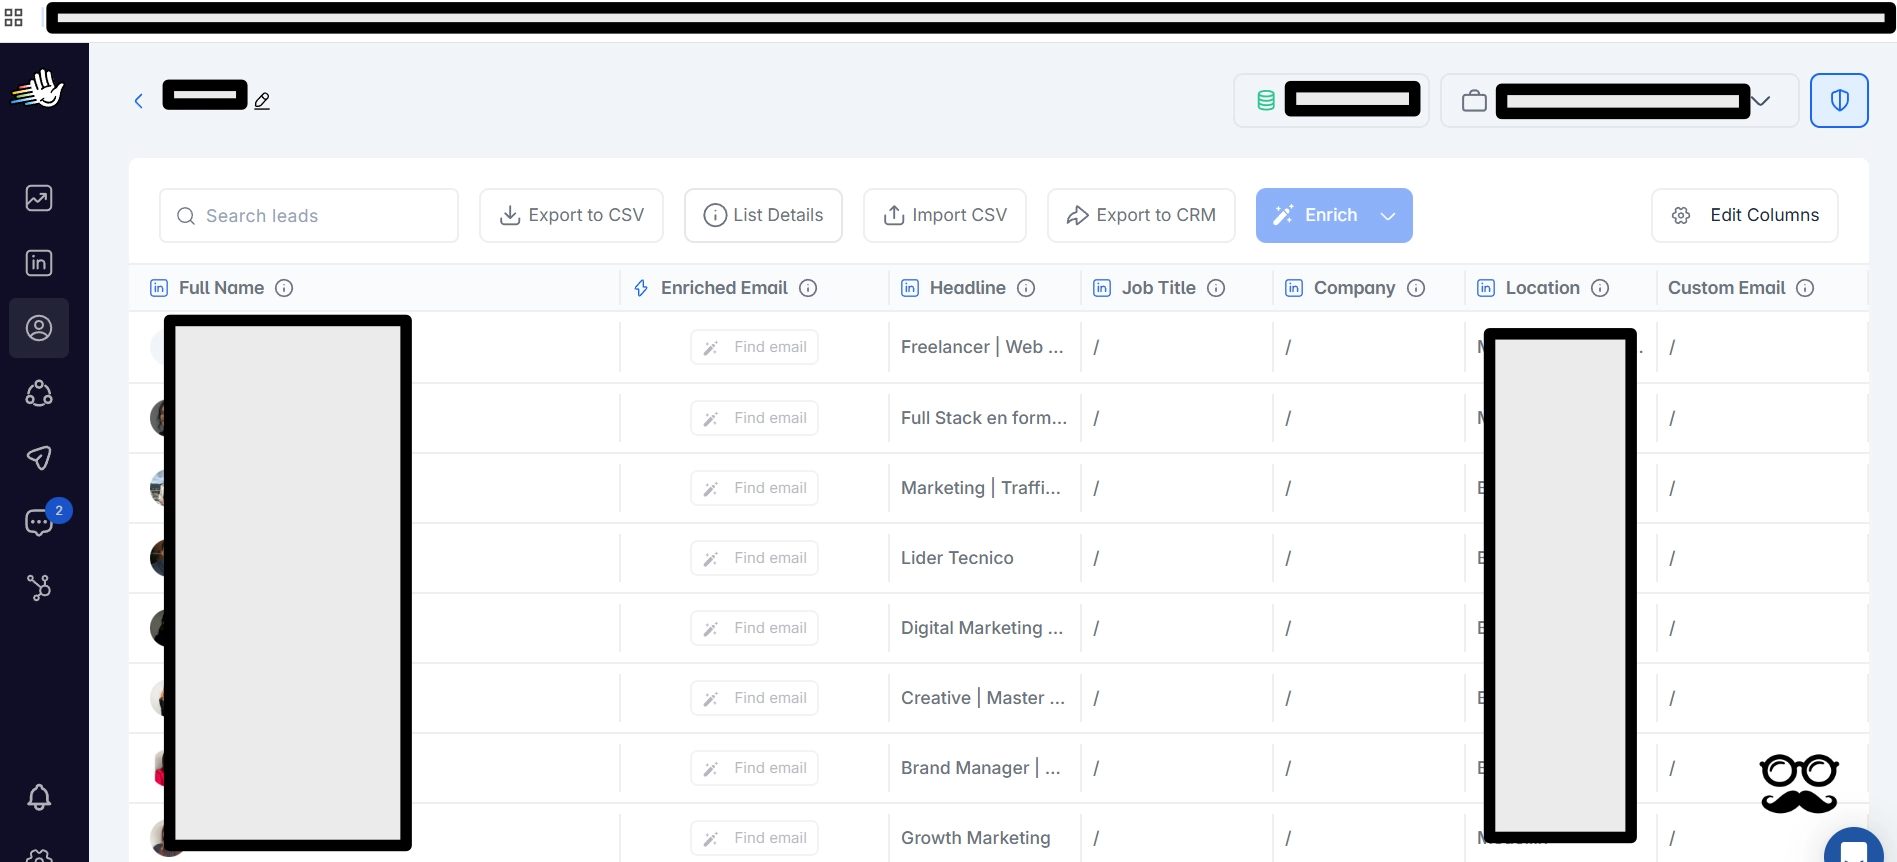
Task: Open the workspace dropdown chevron
Action: click(x=1761, y=100)
